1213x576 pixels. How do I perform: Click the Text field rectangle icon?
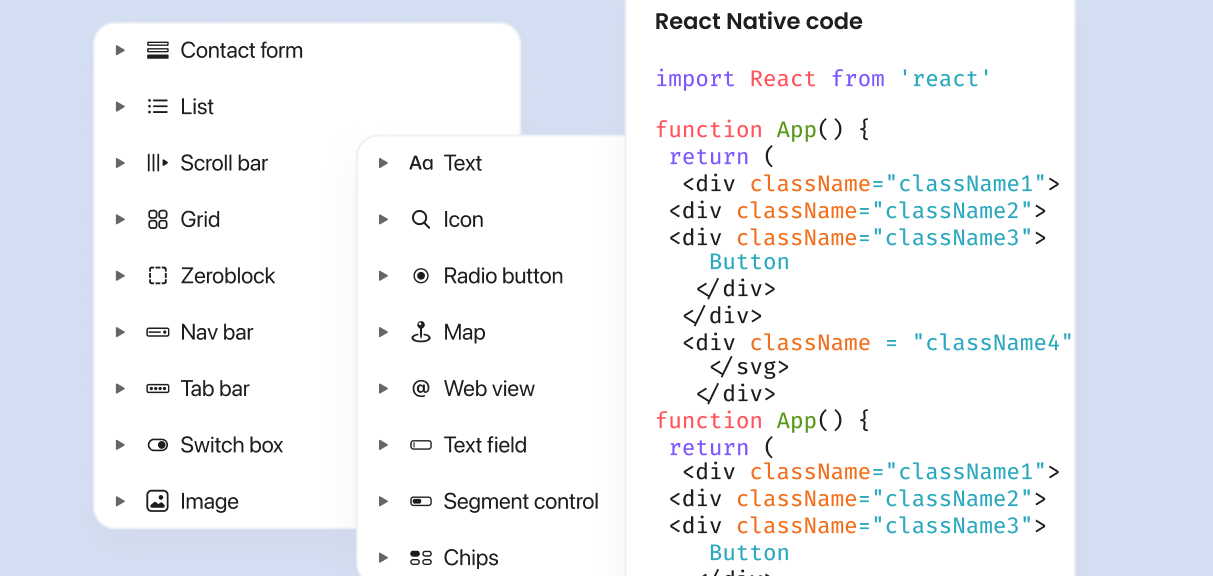click(421, 445)
